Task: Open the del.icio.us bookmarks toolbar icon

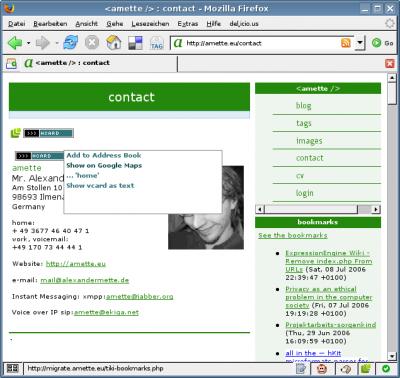Action: click(135, 43)
